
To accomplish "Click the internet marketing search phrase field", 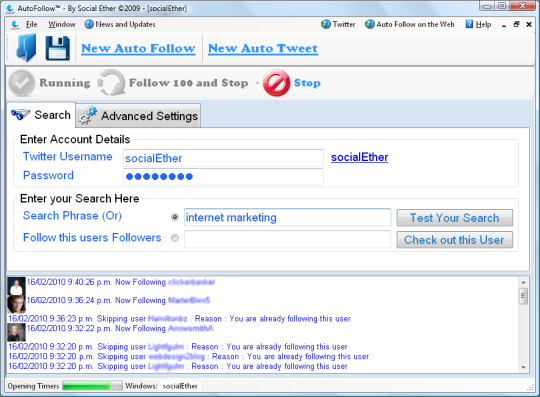I will (288, 217).
